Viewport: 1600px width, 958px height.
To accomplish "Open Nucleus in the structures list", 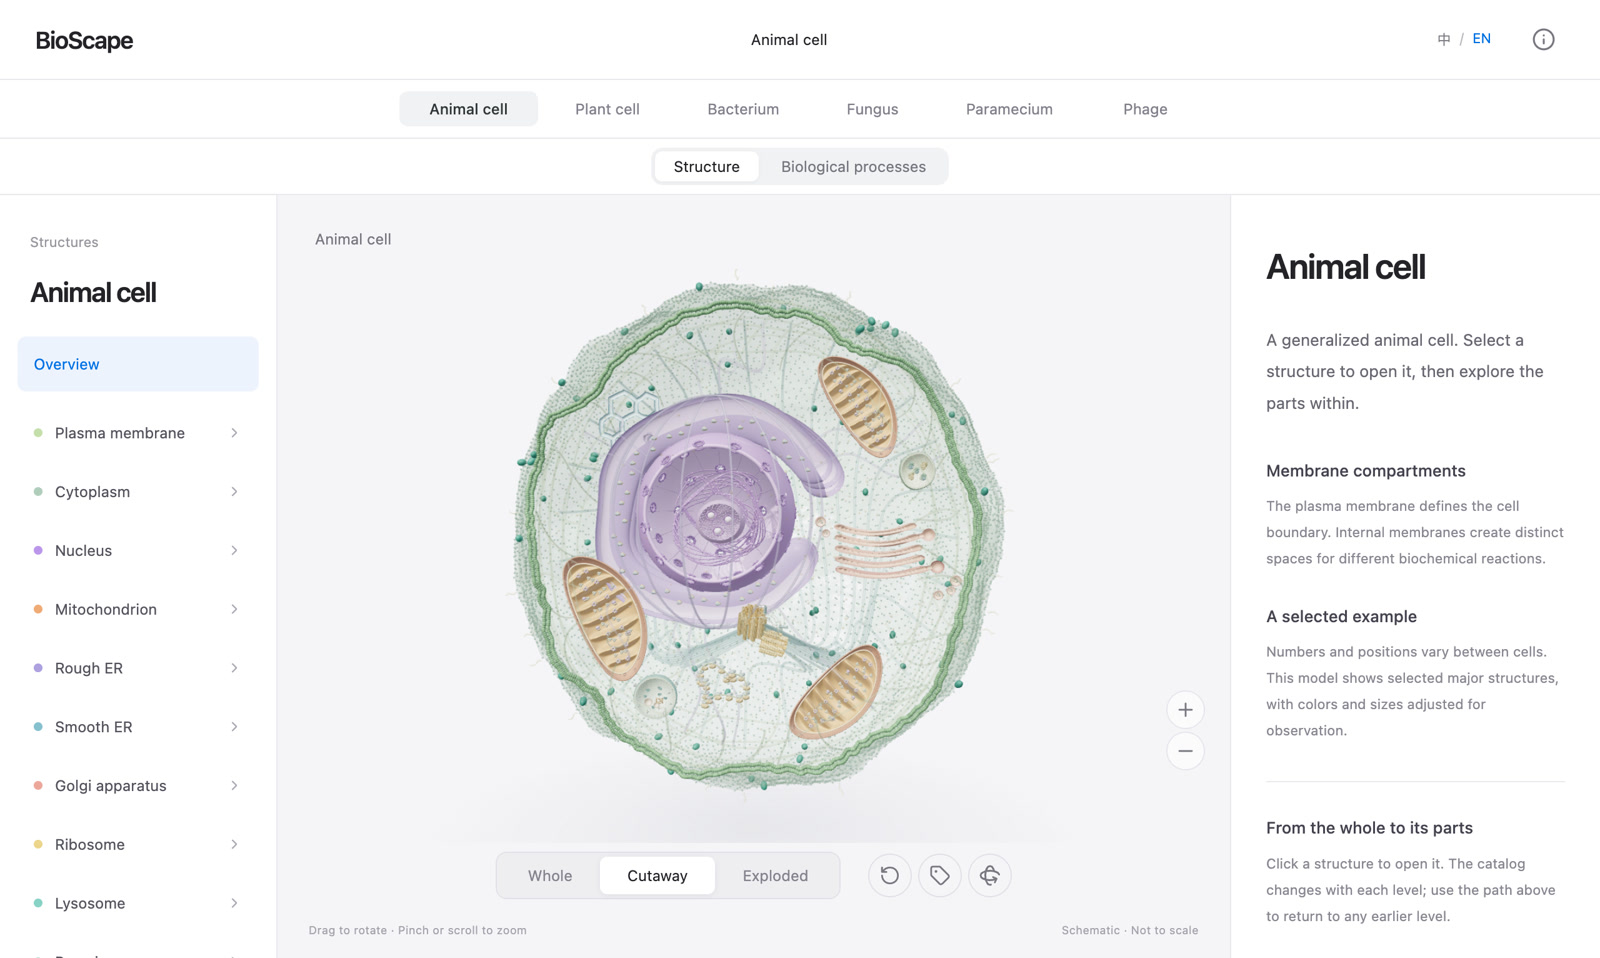I will [x=138, y=551].
